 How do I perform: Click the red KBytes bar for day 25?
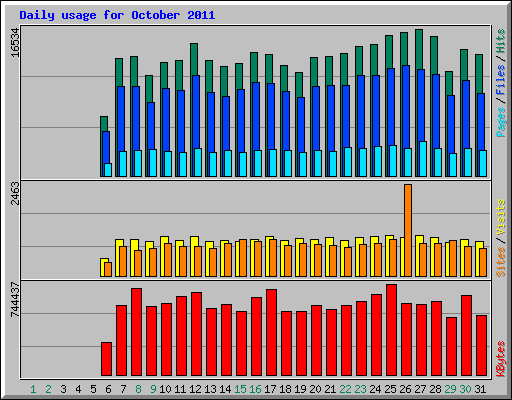coord(391,330)
